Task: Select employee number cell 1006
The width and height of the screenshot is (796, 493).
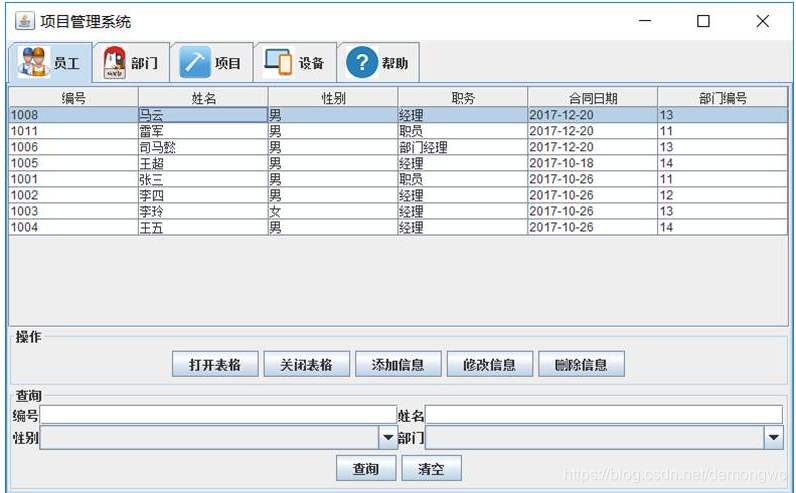Action: tap(74, 147)
